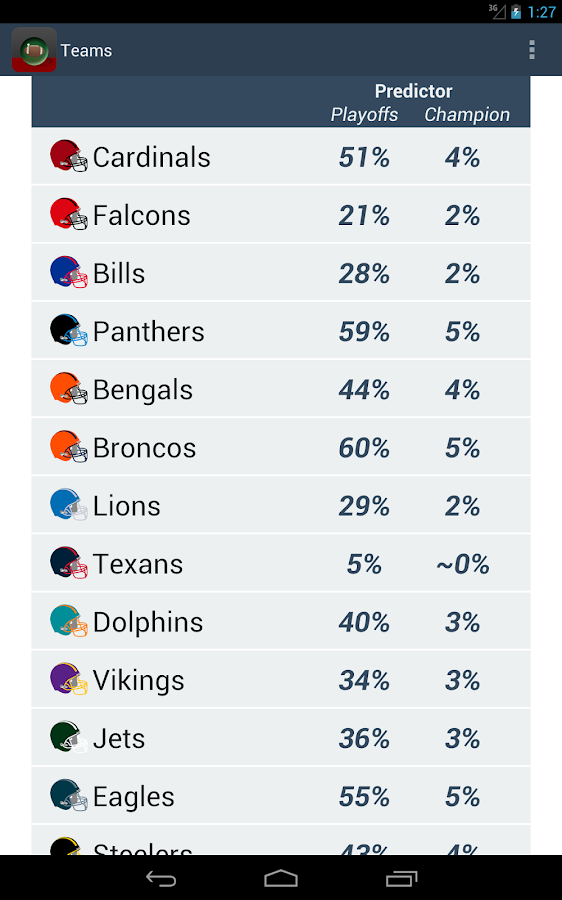Screen dimensions: 562x900
Task: Tap the Vikings purple helmet icon
Action: pos(68,679)
